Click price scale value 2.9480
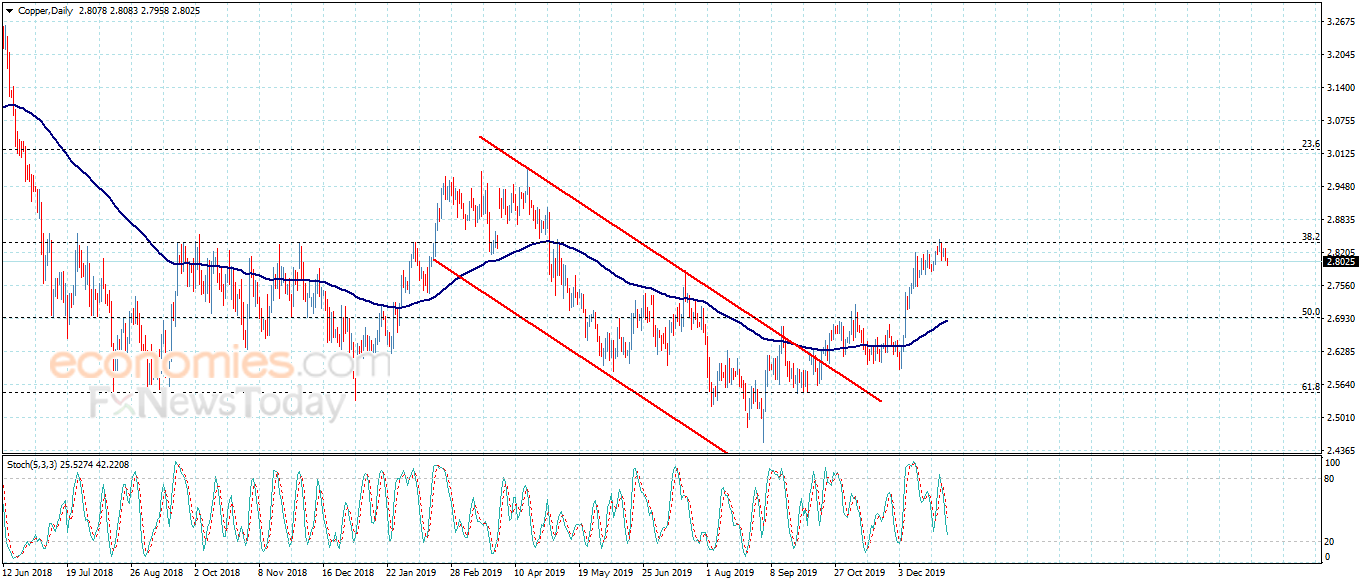1362x584 pixels. 1340,187
